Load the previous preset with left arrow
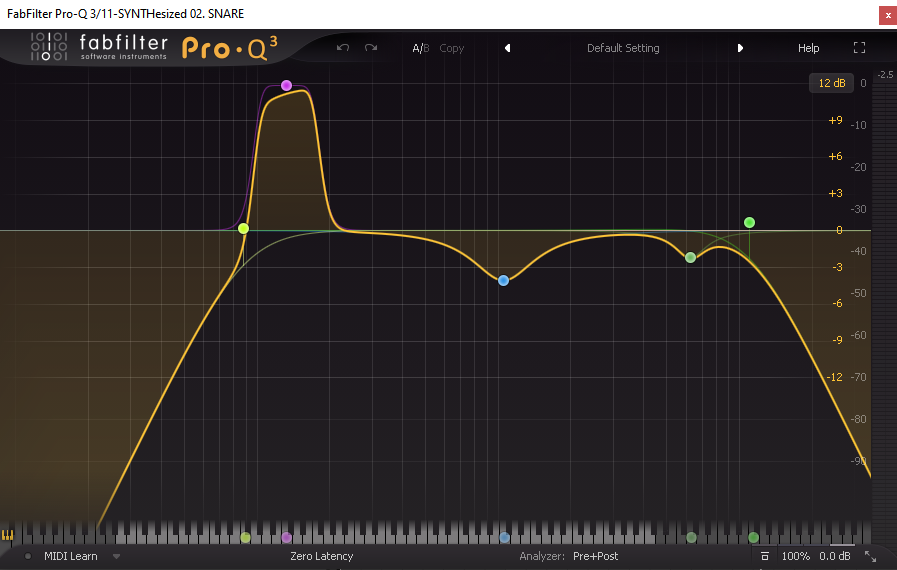 507,48
